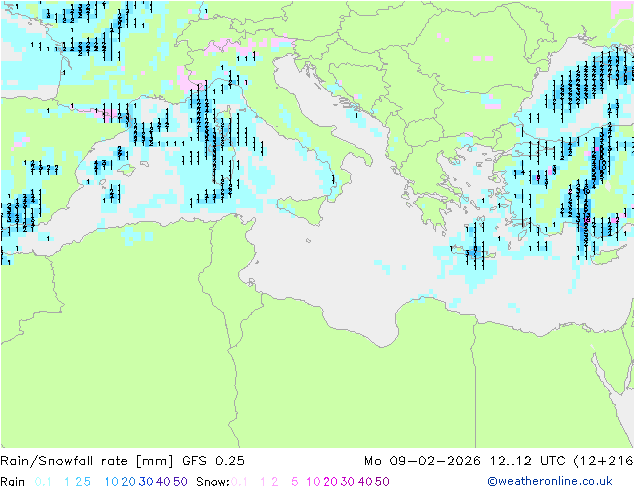Click the "Rain/Snowfall rate [mm]" title text

point(87,461)
